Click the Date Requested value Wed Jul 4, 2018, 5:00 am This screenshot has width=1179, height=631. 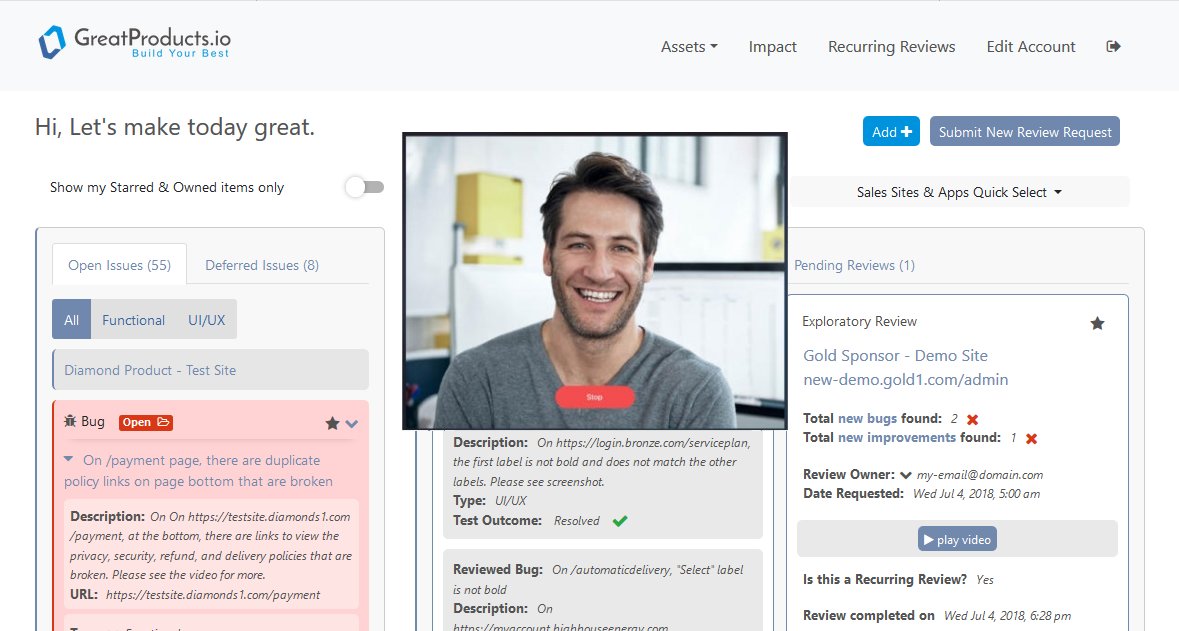[976, 494]
